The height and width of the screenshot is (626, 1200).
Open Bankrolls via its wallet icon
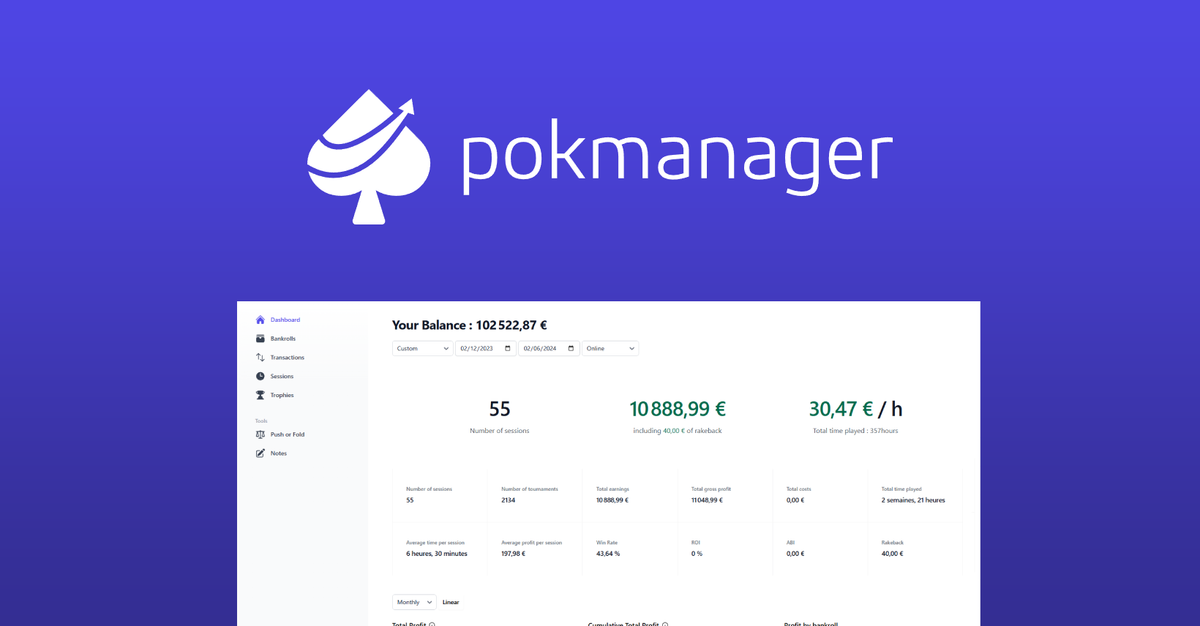pyautogui.click(x=261, y=339)
